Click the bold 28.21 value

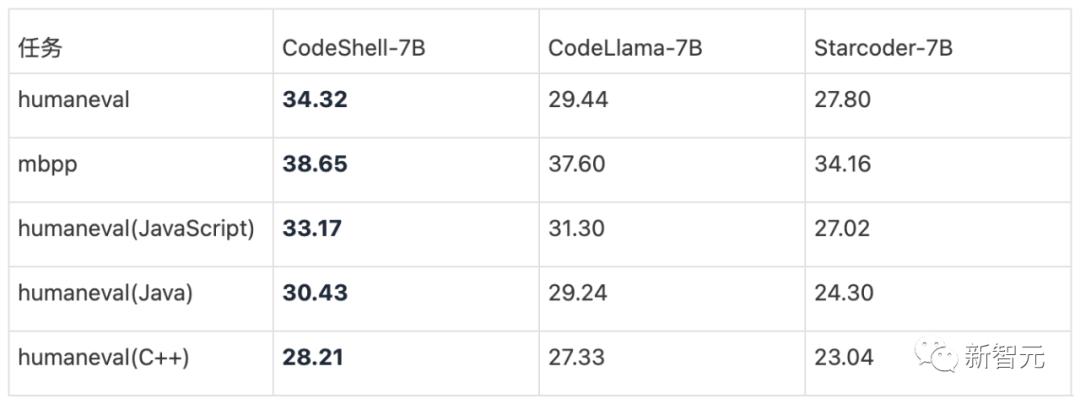312,357
